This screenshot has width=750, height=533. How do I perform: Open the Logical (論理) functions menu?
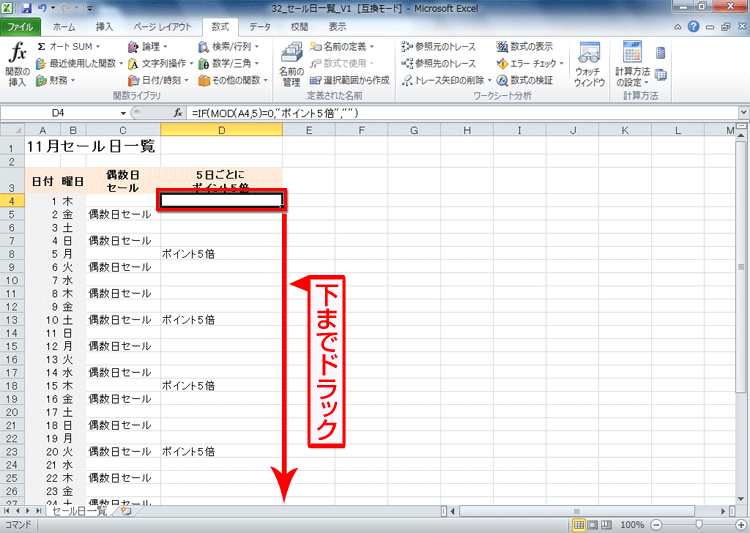coord(147,47)
